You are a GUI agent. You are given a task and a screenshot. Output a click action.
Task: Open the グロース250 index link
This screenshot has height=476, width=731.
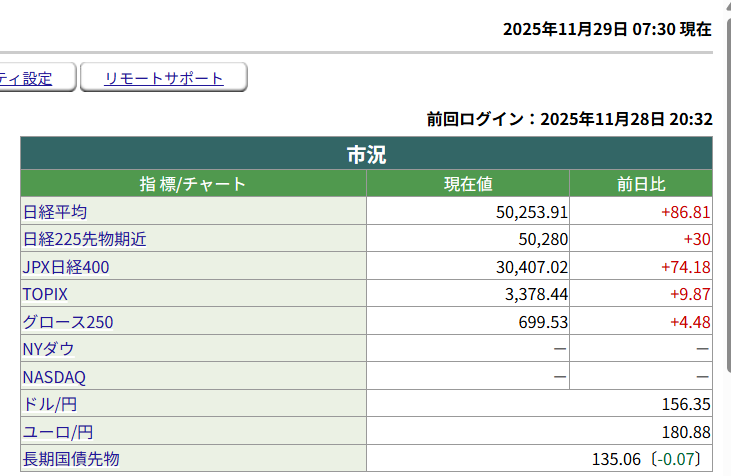point(68,322)
